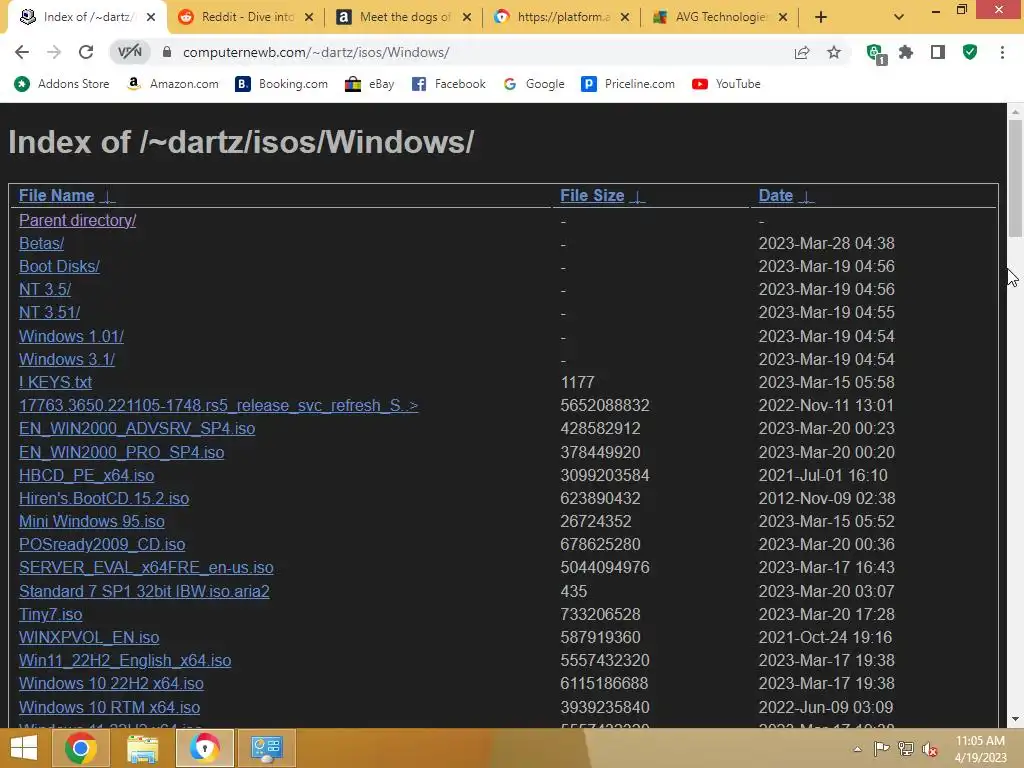This screenshot has height=768, width=1024.
Task: Open the Windows Start button
Action: click(24, 748)
